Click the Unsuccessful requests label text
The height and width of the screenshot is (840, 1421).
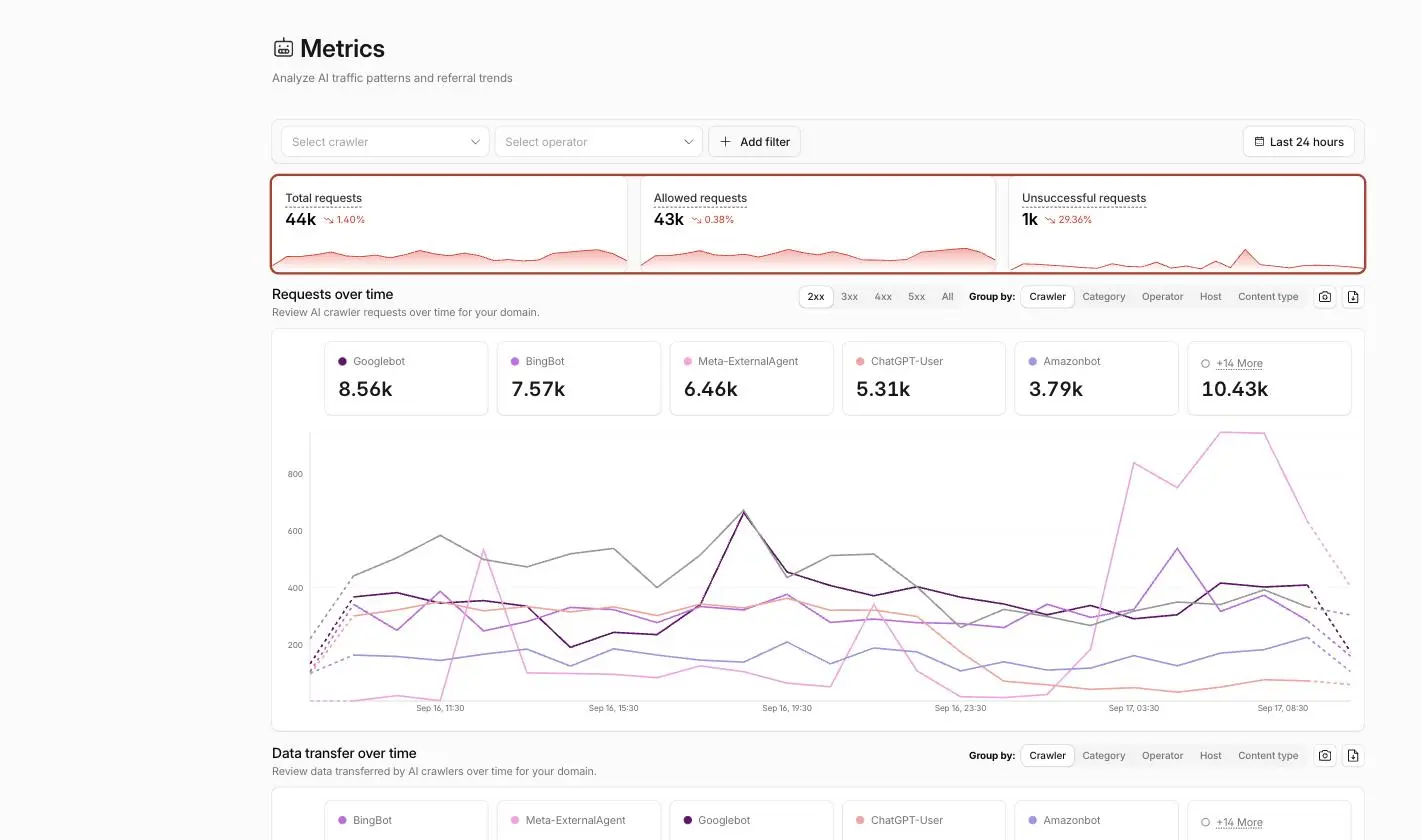point(1084,198)
